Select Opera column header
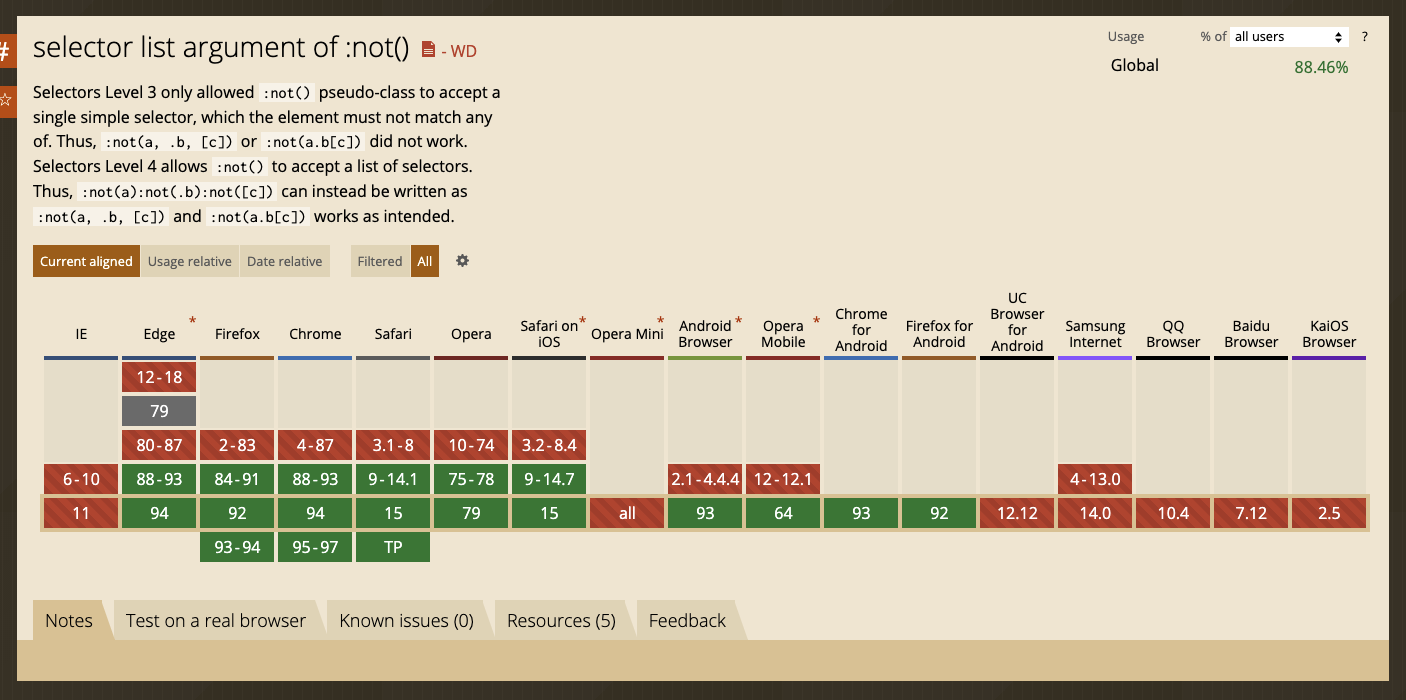The height and width of the screenshot is (700, 1406). point(471,334)
